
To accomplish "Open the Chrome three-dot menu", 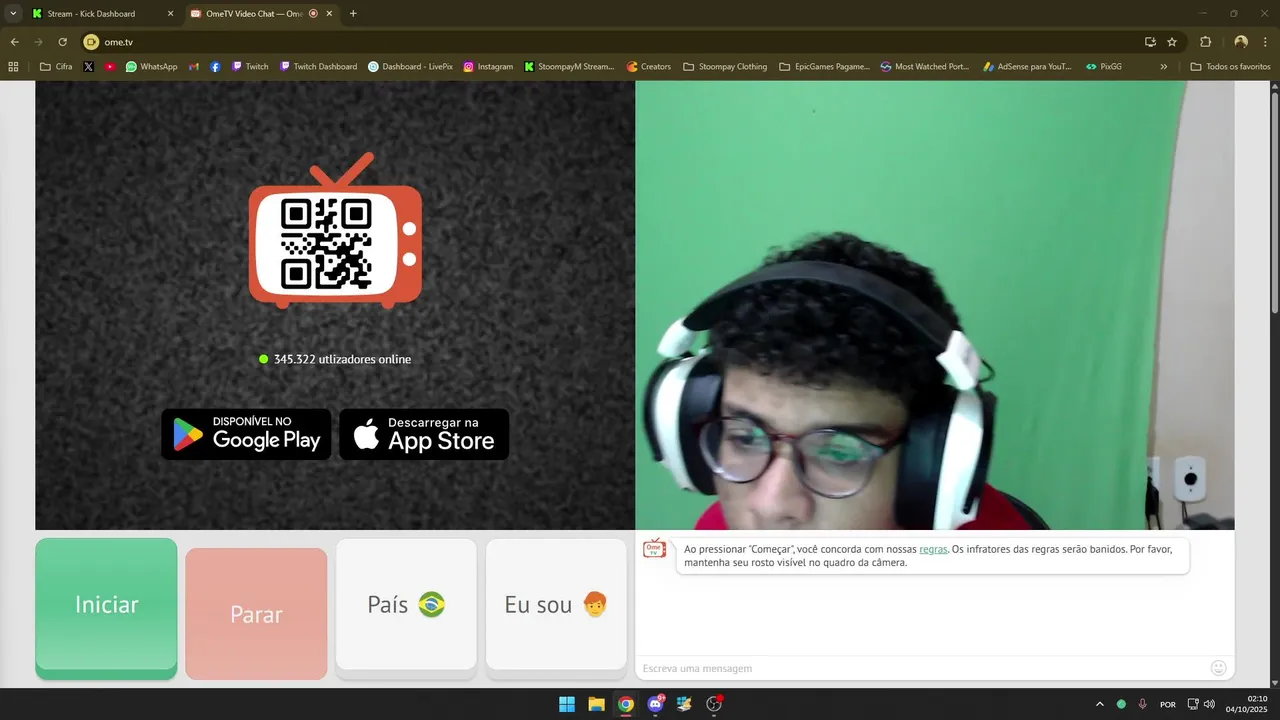I will (x=1265, y=42).
